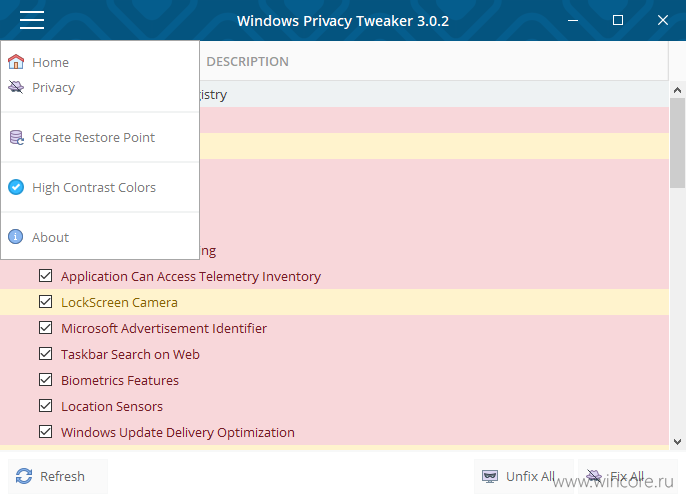
Task: Uncheck Microsoft Advertisement Identifier checkbox
Action: (x=46, y=328)
